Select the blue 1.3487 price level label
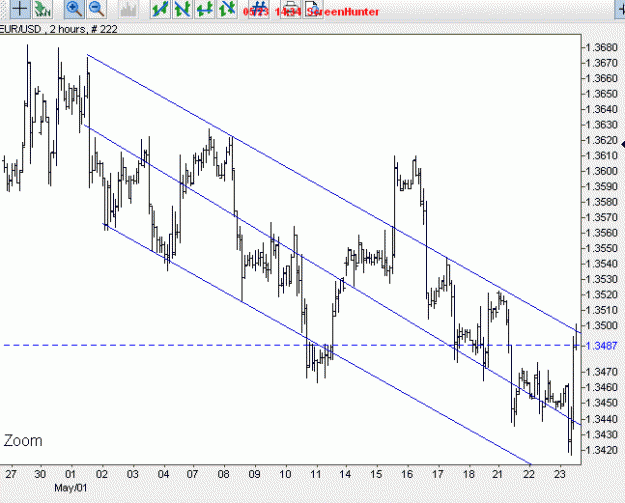625x503 pixels. [602, 346]
